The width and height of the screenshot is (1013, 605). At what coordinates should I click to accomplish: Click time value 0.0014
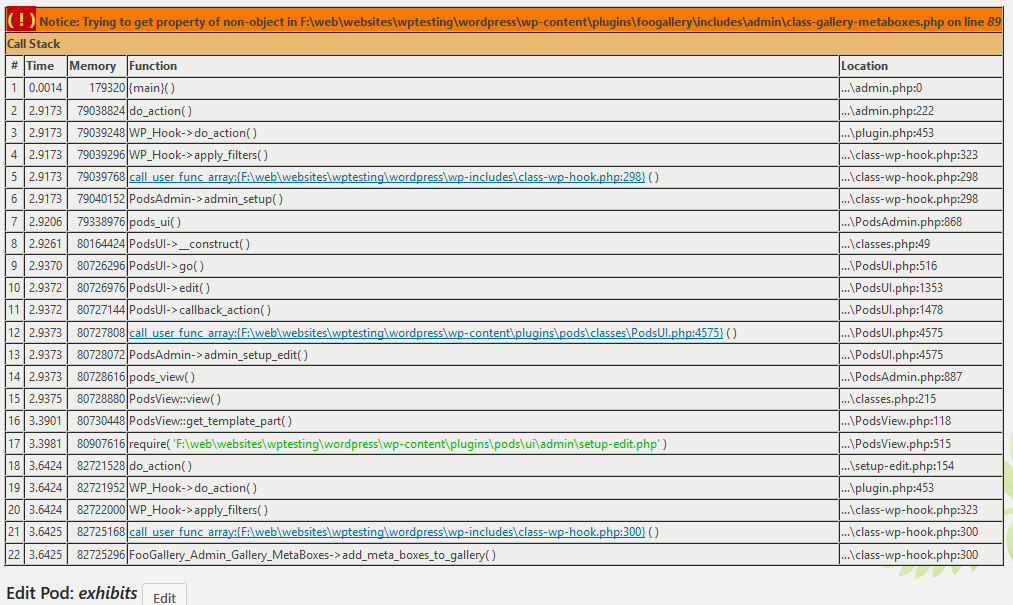pos(45,88)
